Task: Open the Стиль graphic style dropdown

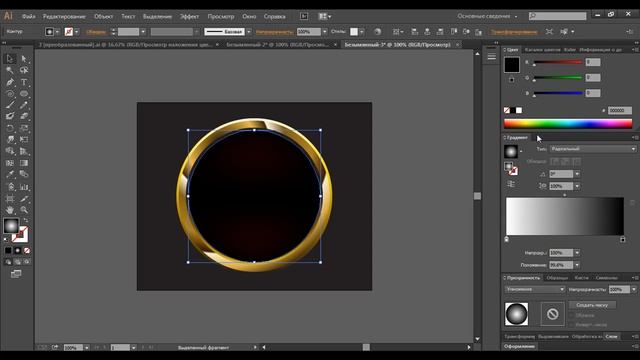Action: click(x=362, y=31)
